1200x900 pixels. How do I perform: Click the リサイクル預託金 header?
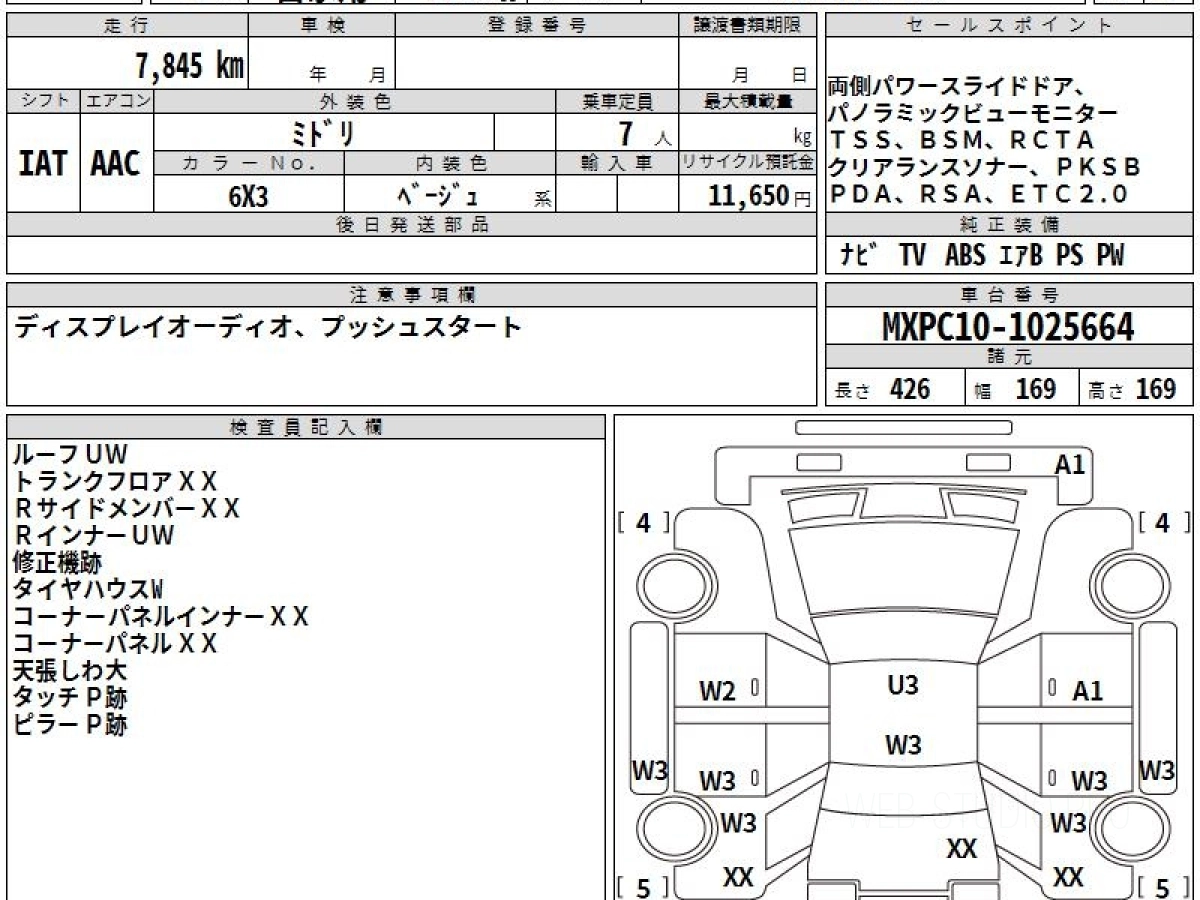[x=747, y=161]
